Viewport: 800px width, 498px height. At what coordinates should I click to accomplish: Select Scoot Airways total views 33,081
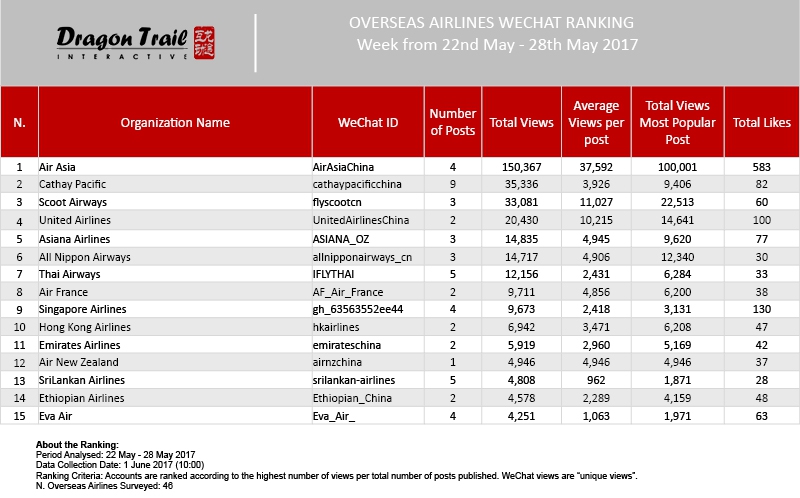521,202
